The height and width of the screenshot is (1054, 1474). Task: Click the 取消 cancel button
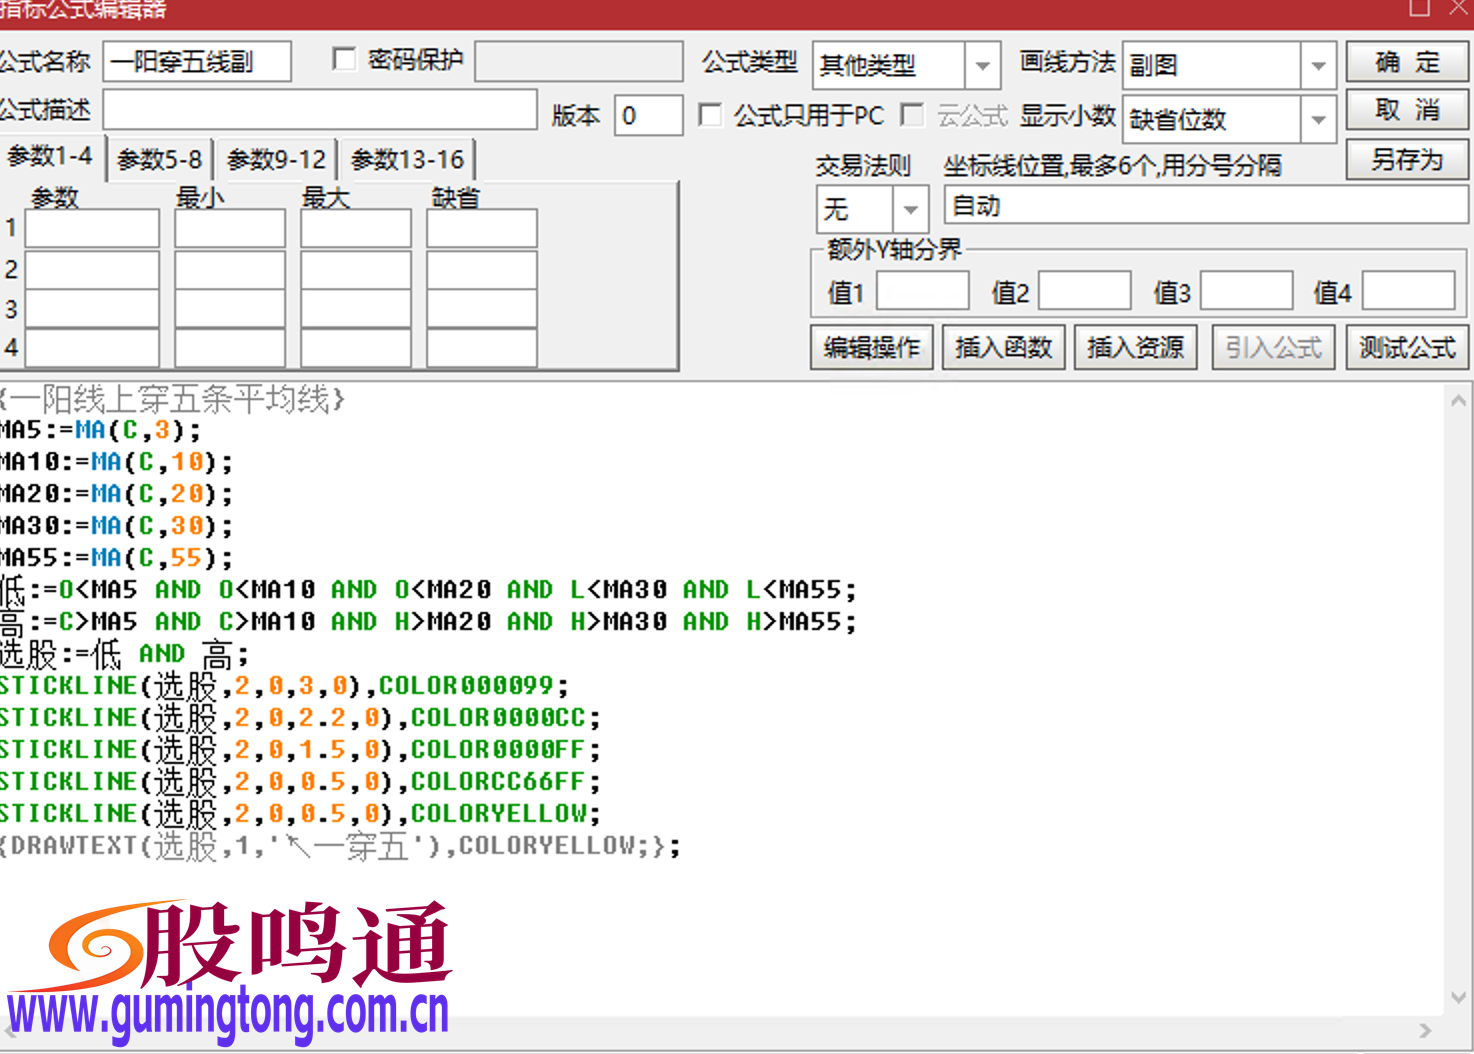pos(1406,110)
